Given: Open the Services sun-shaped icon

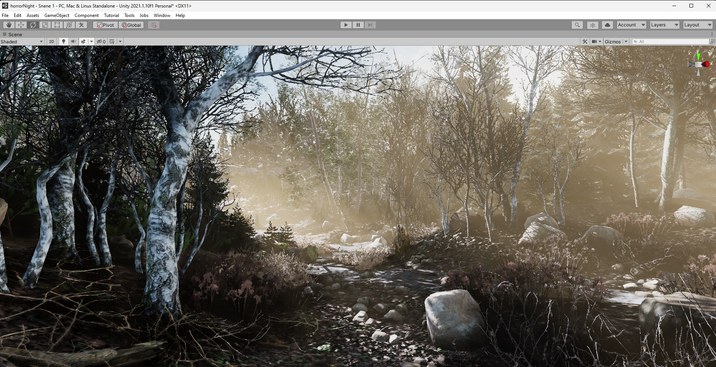Looking at the screenshot, I should (x=592, y=25).
